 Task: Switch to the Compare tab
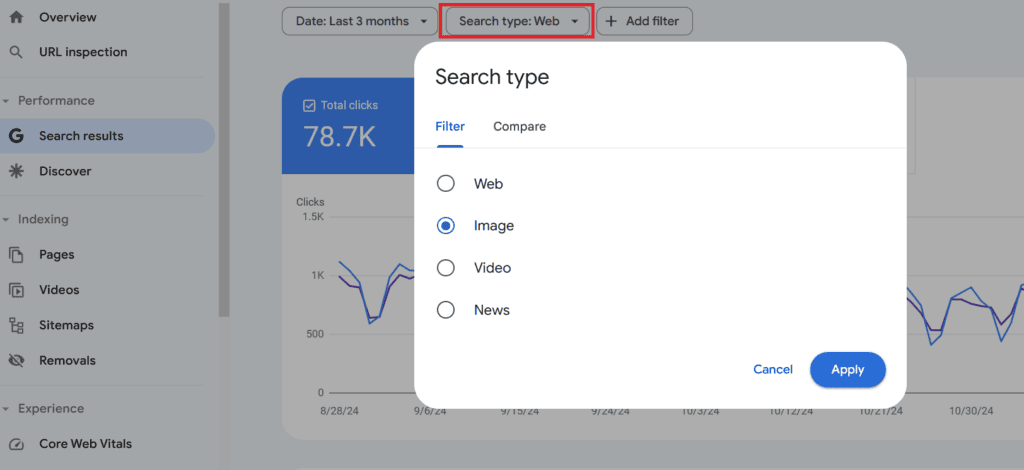coord(519,127)
